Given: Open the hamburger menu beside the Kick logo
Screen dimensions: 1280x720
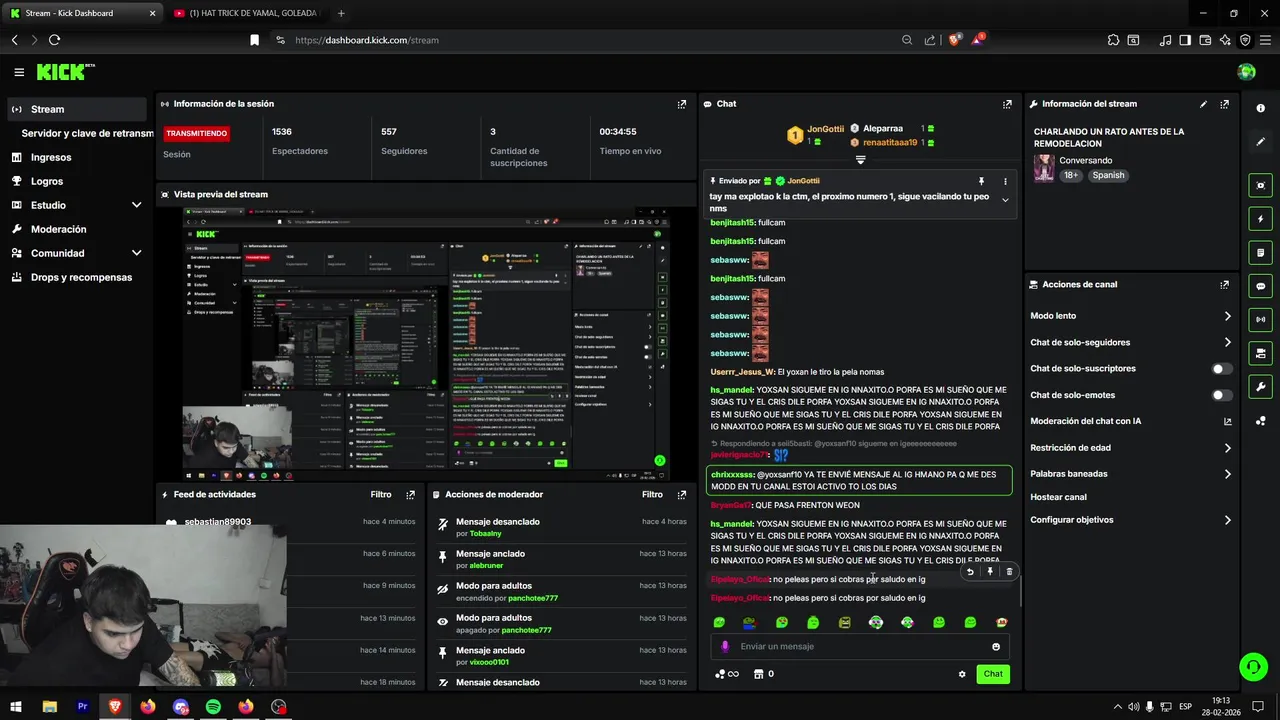Looking at the screenshot, I should [19, 72].
